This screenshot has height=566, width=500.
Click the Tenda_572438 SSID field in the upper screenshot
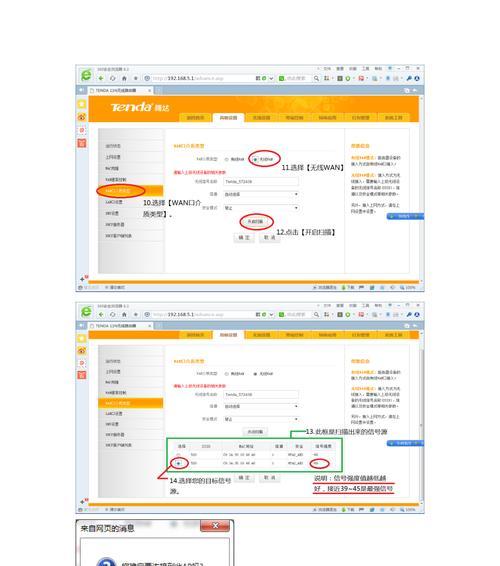pyautogui.click(x=261, y=181)
